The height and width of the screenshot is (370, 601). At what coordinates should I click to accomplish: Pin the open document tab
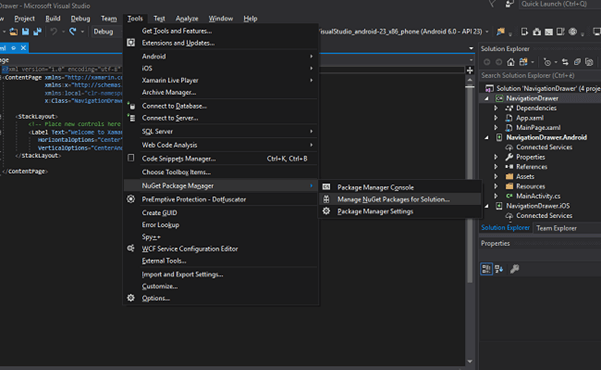13,48
